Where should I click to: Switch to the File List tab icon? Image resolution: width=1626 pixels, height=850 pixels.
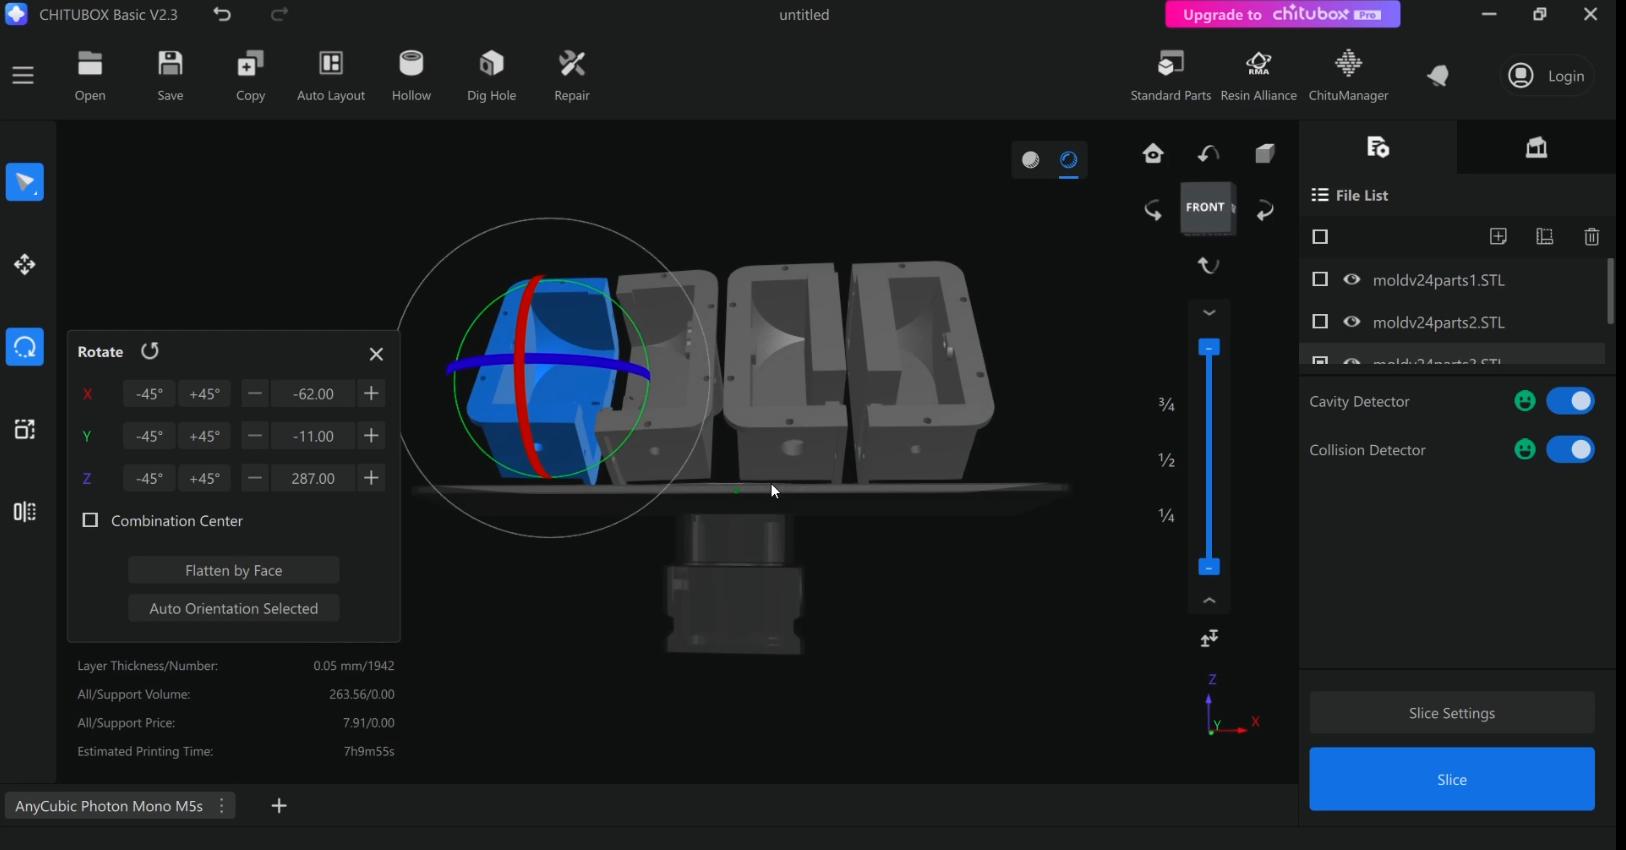1378,148
